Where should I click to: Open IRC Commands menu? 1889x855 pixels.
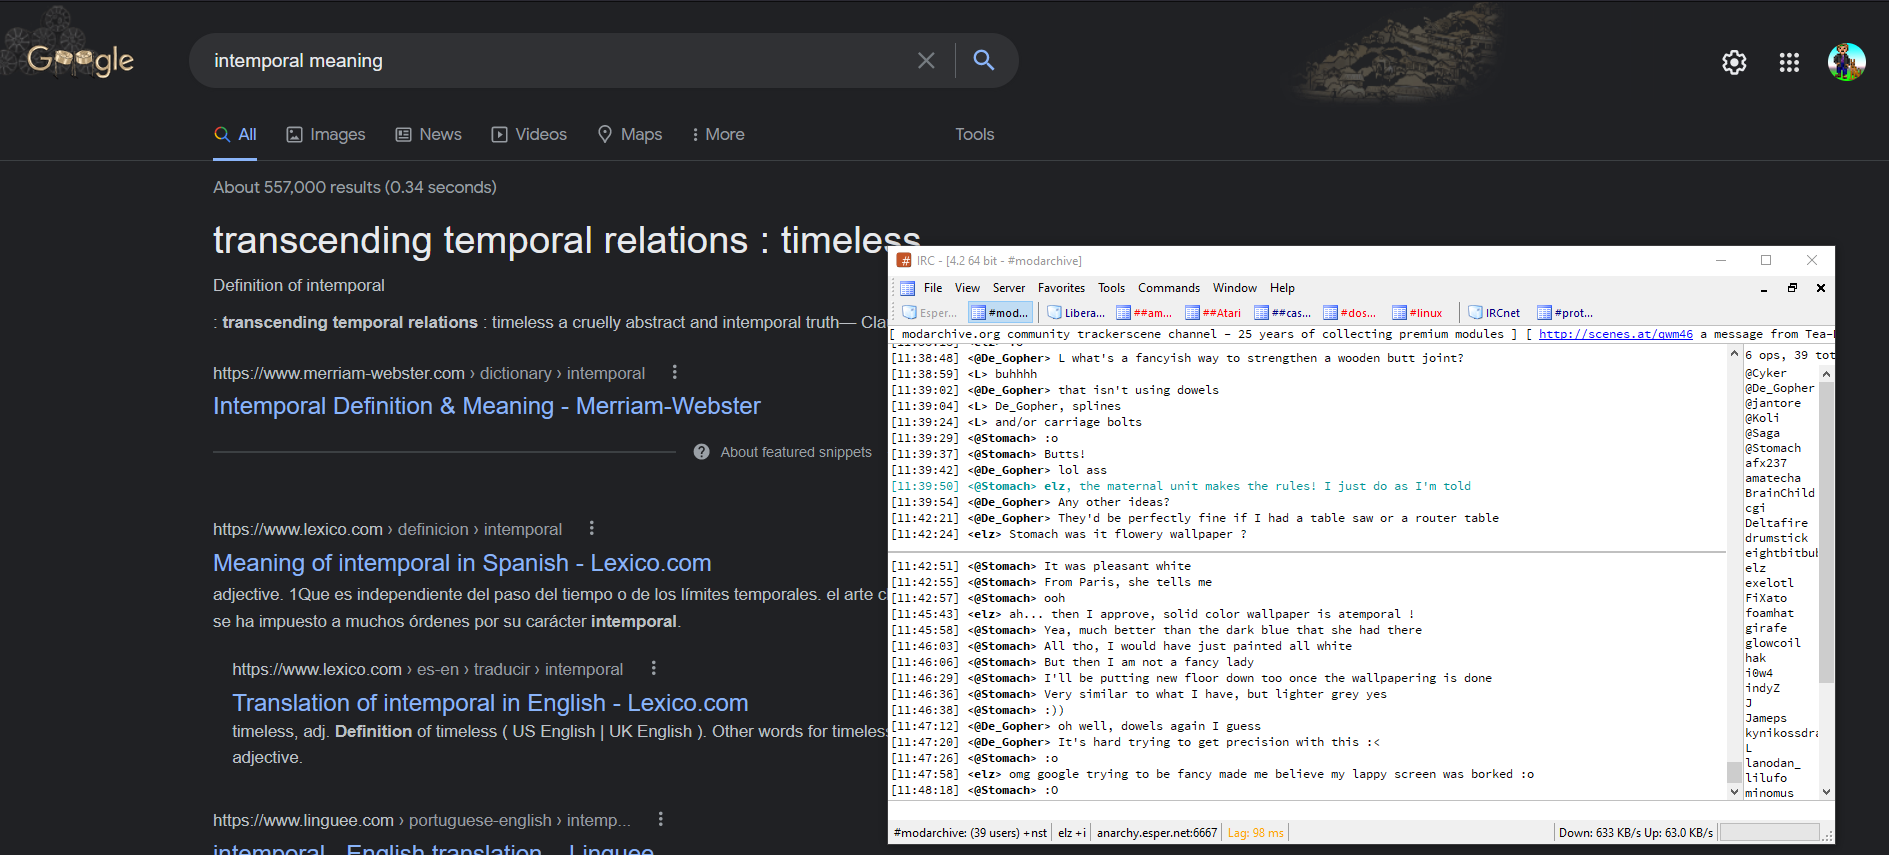1169,288
